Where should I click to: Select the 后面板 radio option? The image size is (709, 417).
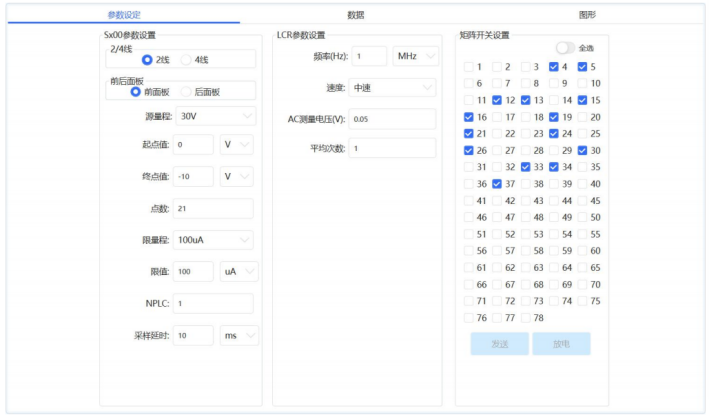click(x=187, y=92)
